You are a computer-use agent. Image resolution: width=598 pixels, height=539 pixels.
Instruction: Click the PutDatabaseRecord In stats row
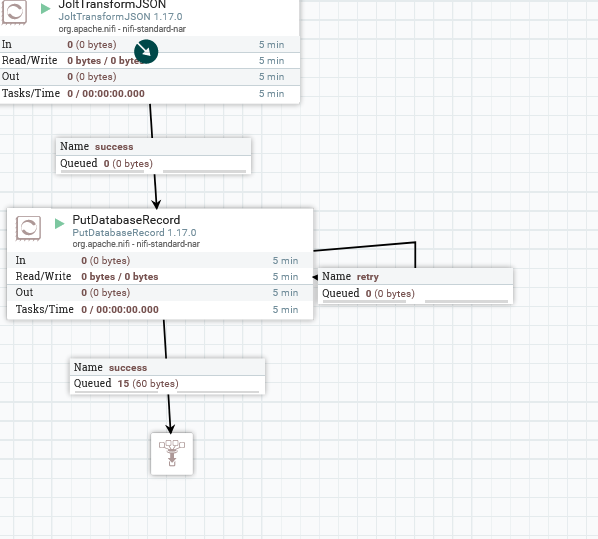(160, 261)
